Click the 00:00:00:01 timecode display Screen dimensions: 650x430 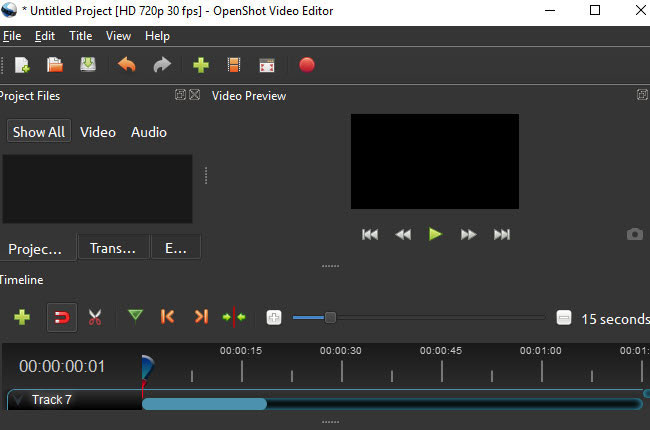pos(62,366)
